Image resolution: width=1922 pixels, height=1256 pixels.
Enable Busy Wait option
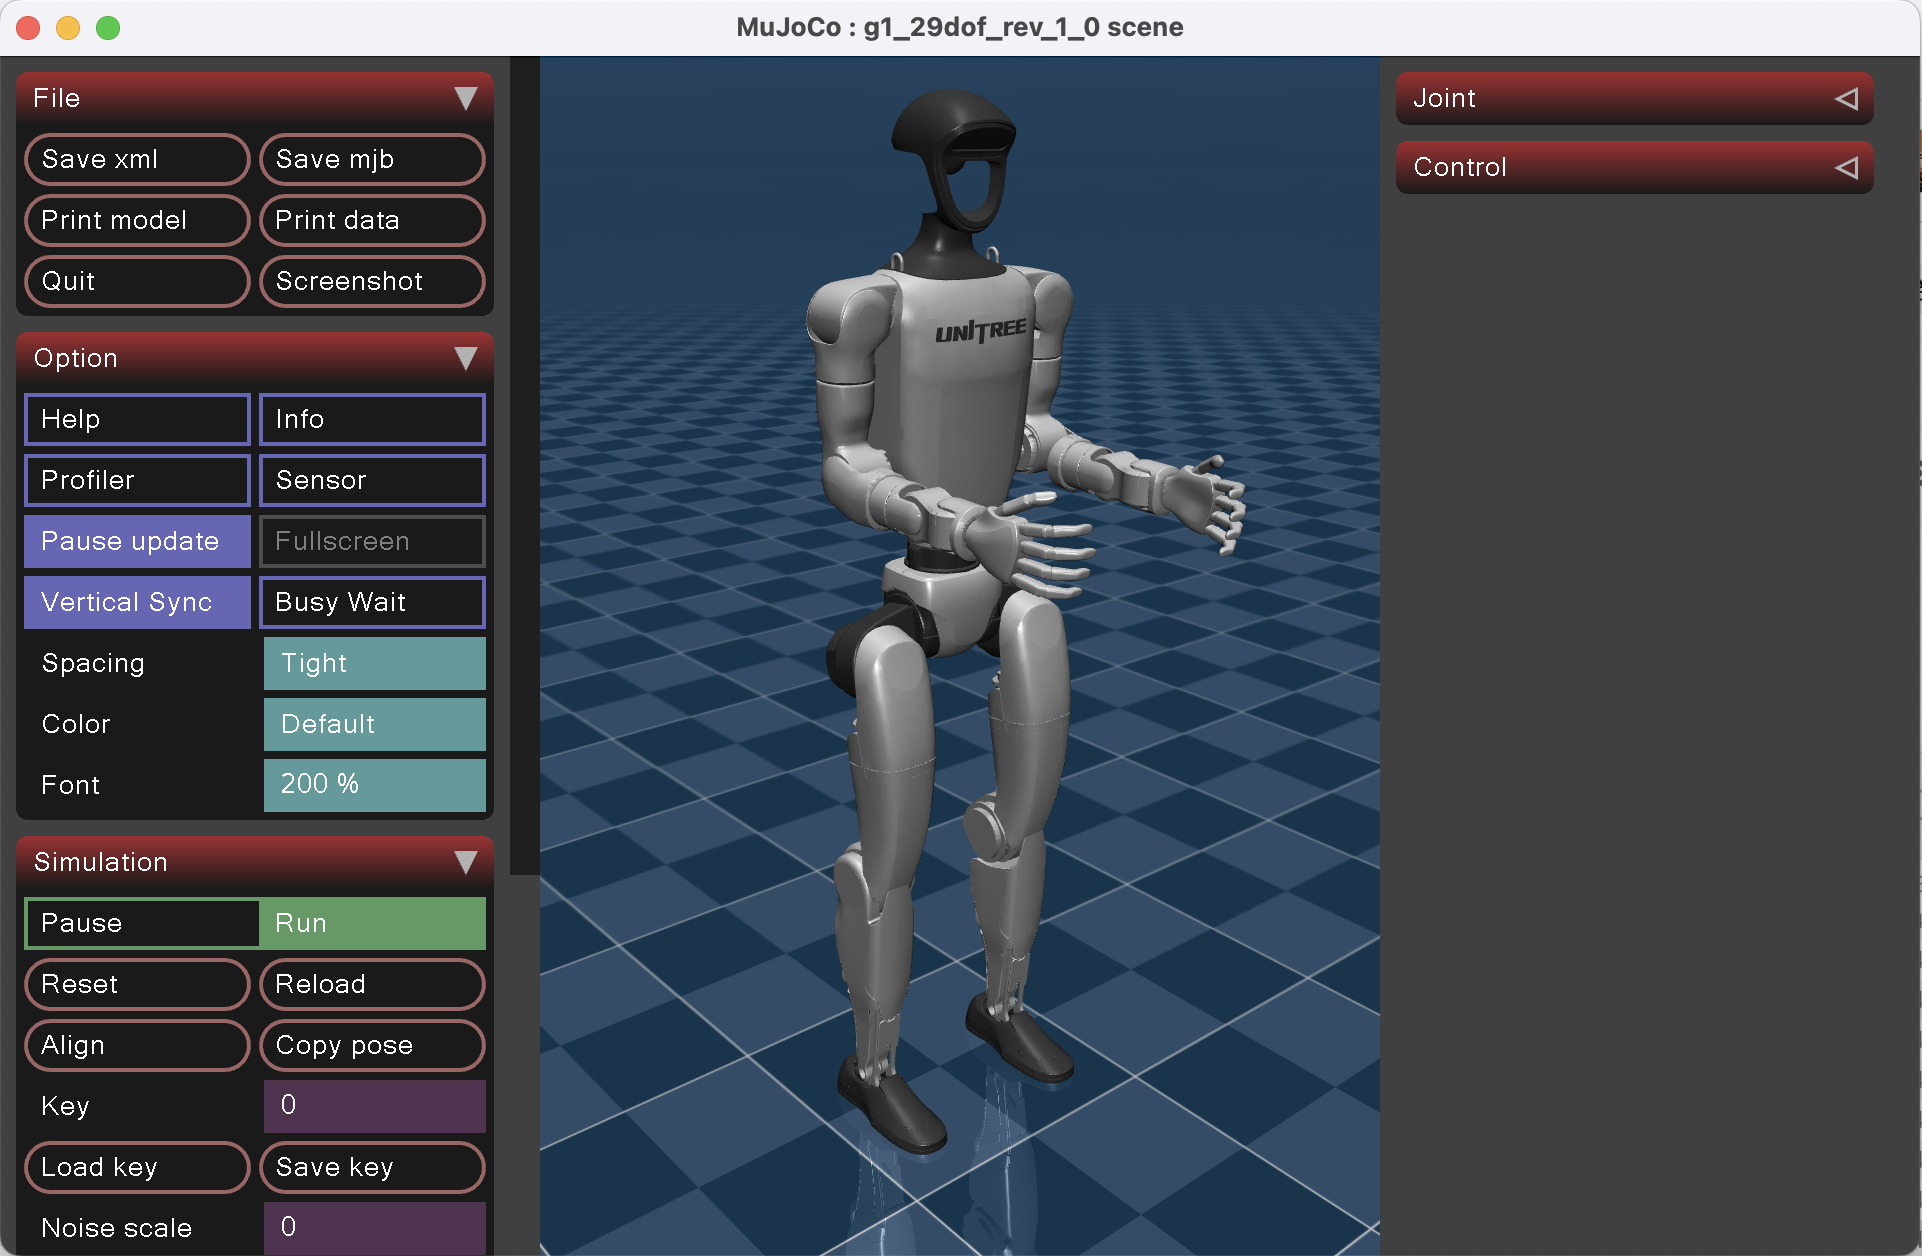372,602
